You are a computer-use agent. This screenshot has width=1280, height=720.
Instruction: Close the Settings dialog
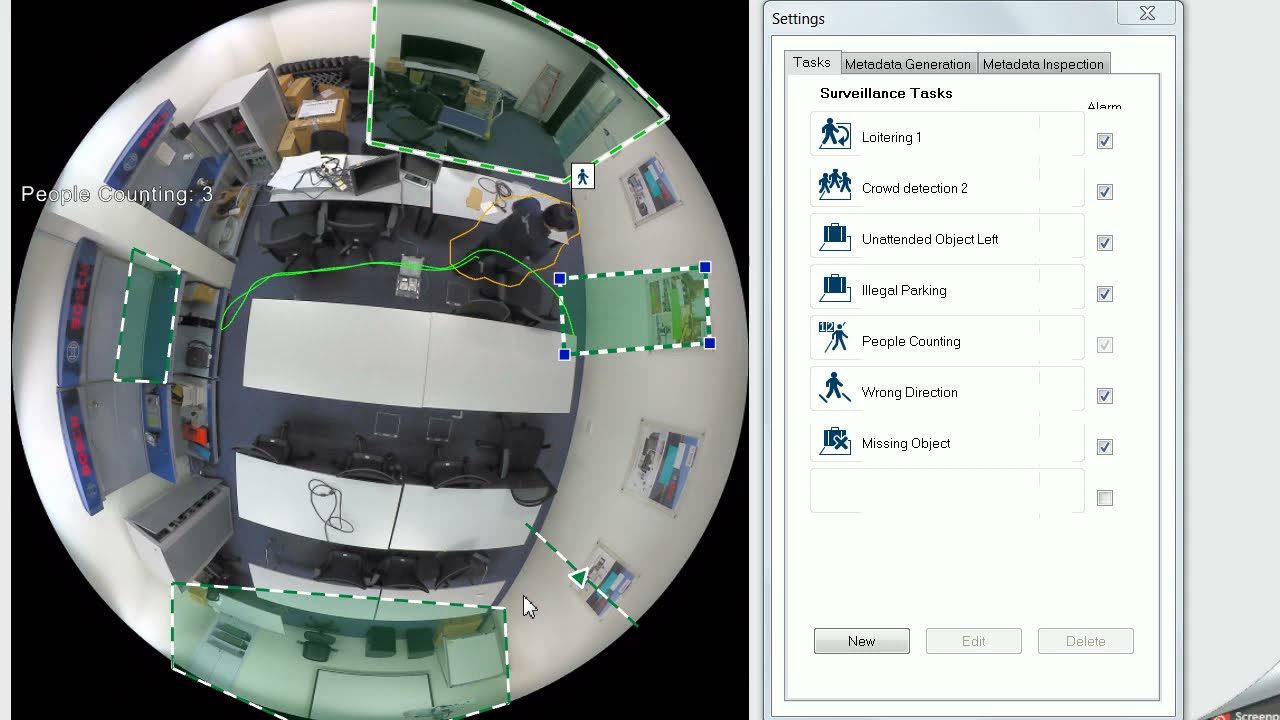point(1147,13)
